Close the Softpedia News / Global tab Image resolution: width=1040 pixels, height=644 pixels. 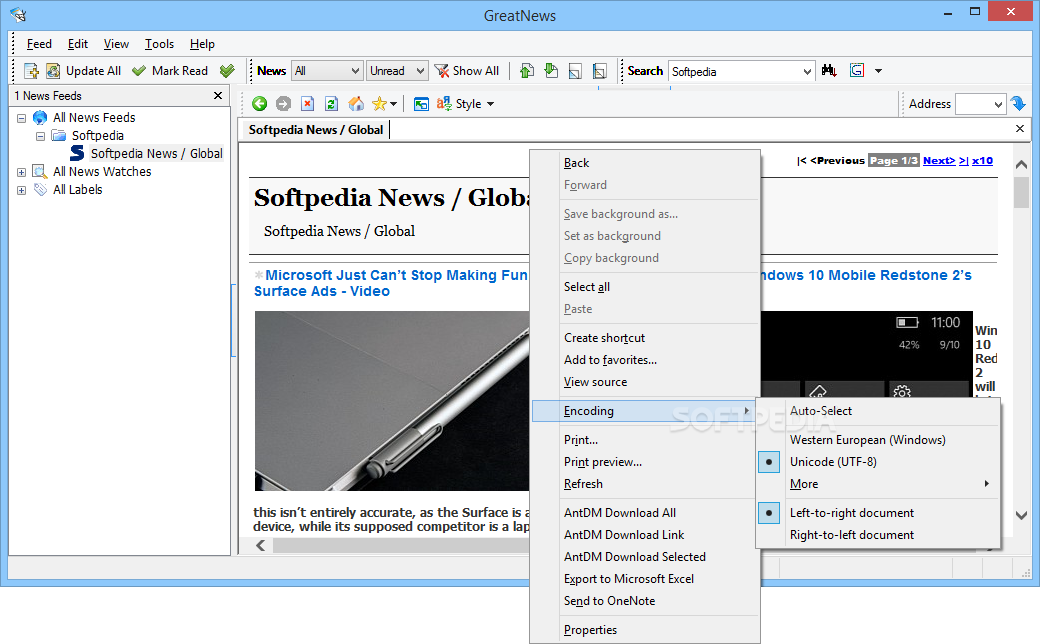click(x=1020, y=129)
